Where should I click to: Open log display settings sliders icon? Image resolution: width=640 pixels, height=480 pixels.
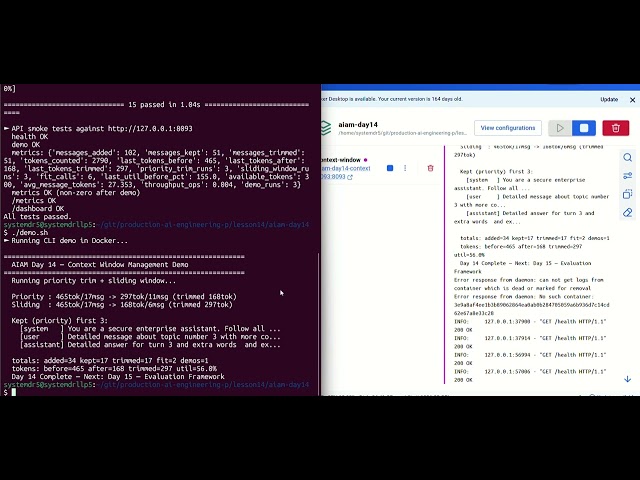627,176
